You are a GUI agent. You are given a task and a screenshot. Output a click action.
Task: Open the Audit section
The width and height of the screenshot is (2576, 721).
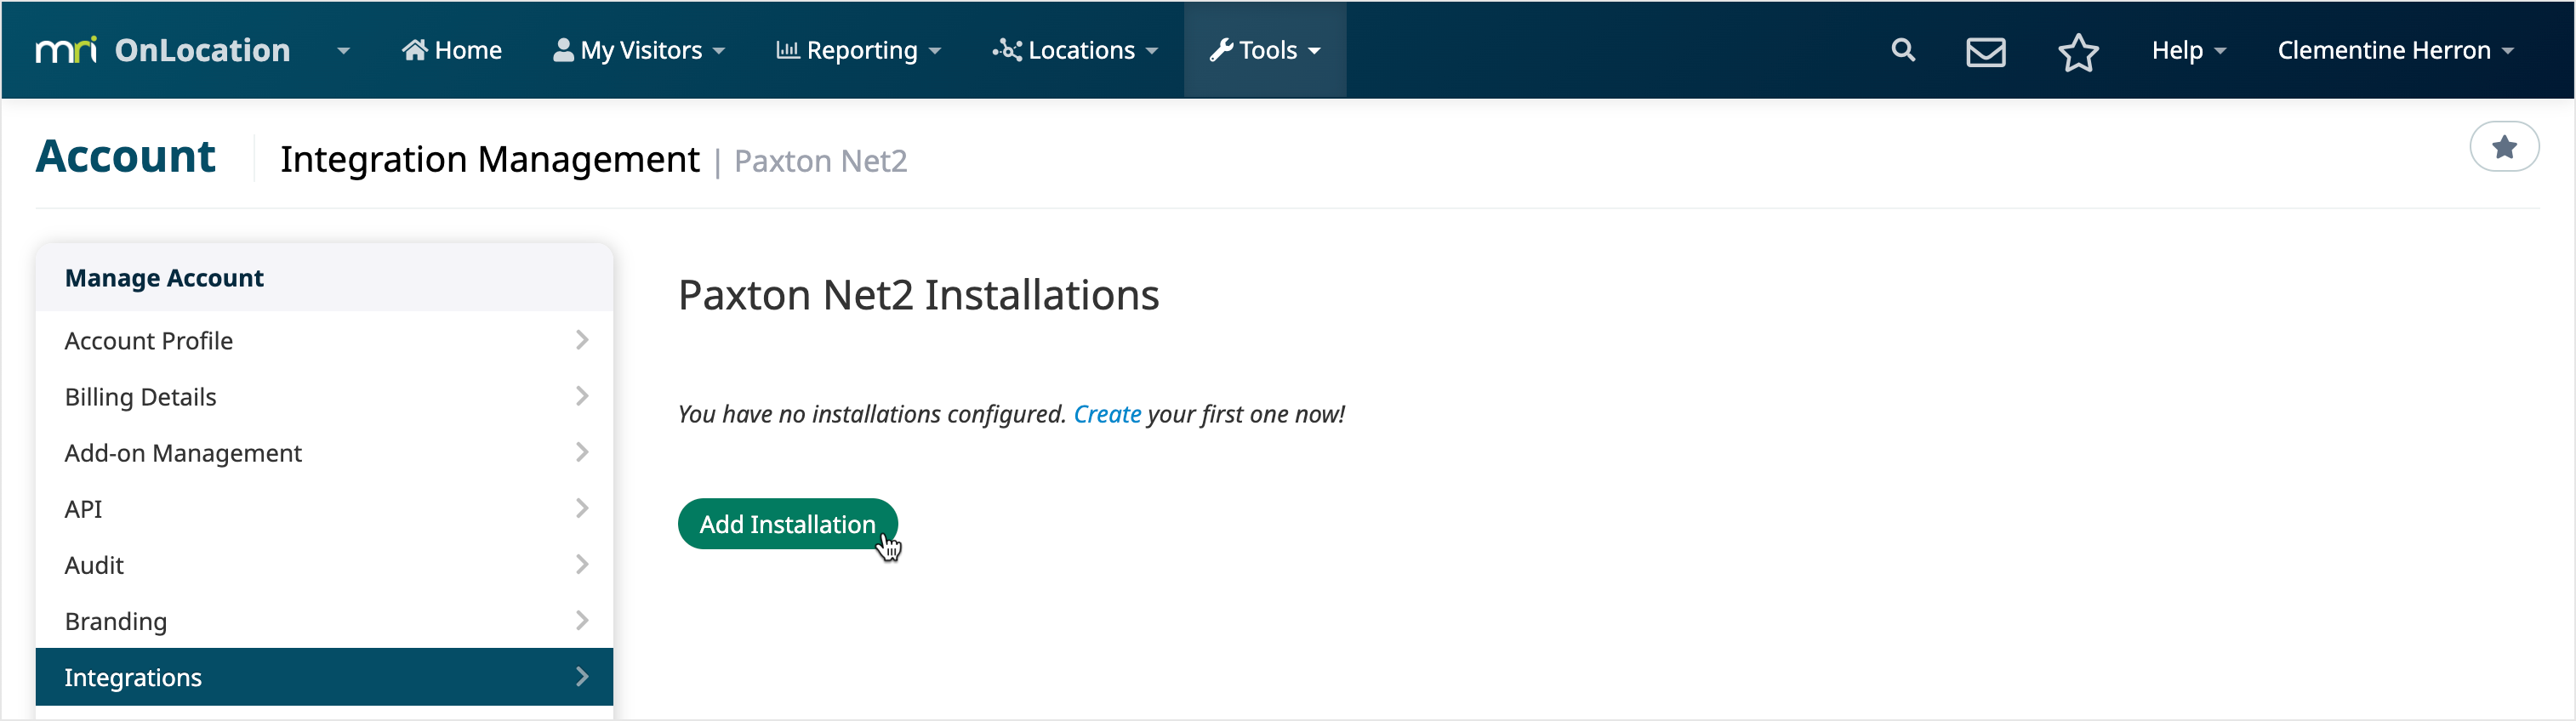(x=324, y=564)
